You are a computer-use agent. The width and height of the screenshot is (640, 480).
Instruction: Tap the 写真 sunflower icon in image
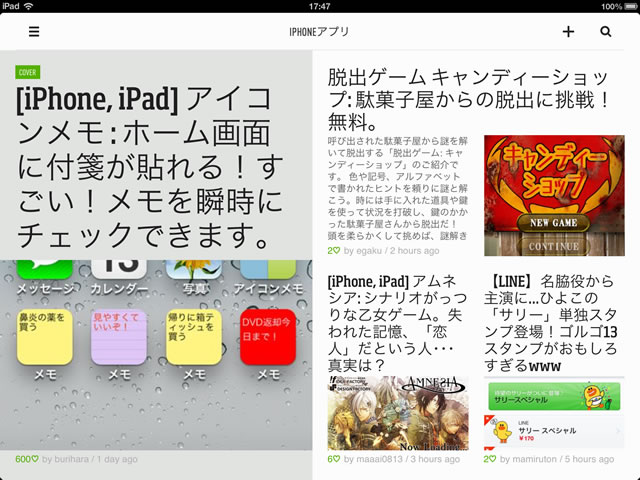194,269
